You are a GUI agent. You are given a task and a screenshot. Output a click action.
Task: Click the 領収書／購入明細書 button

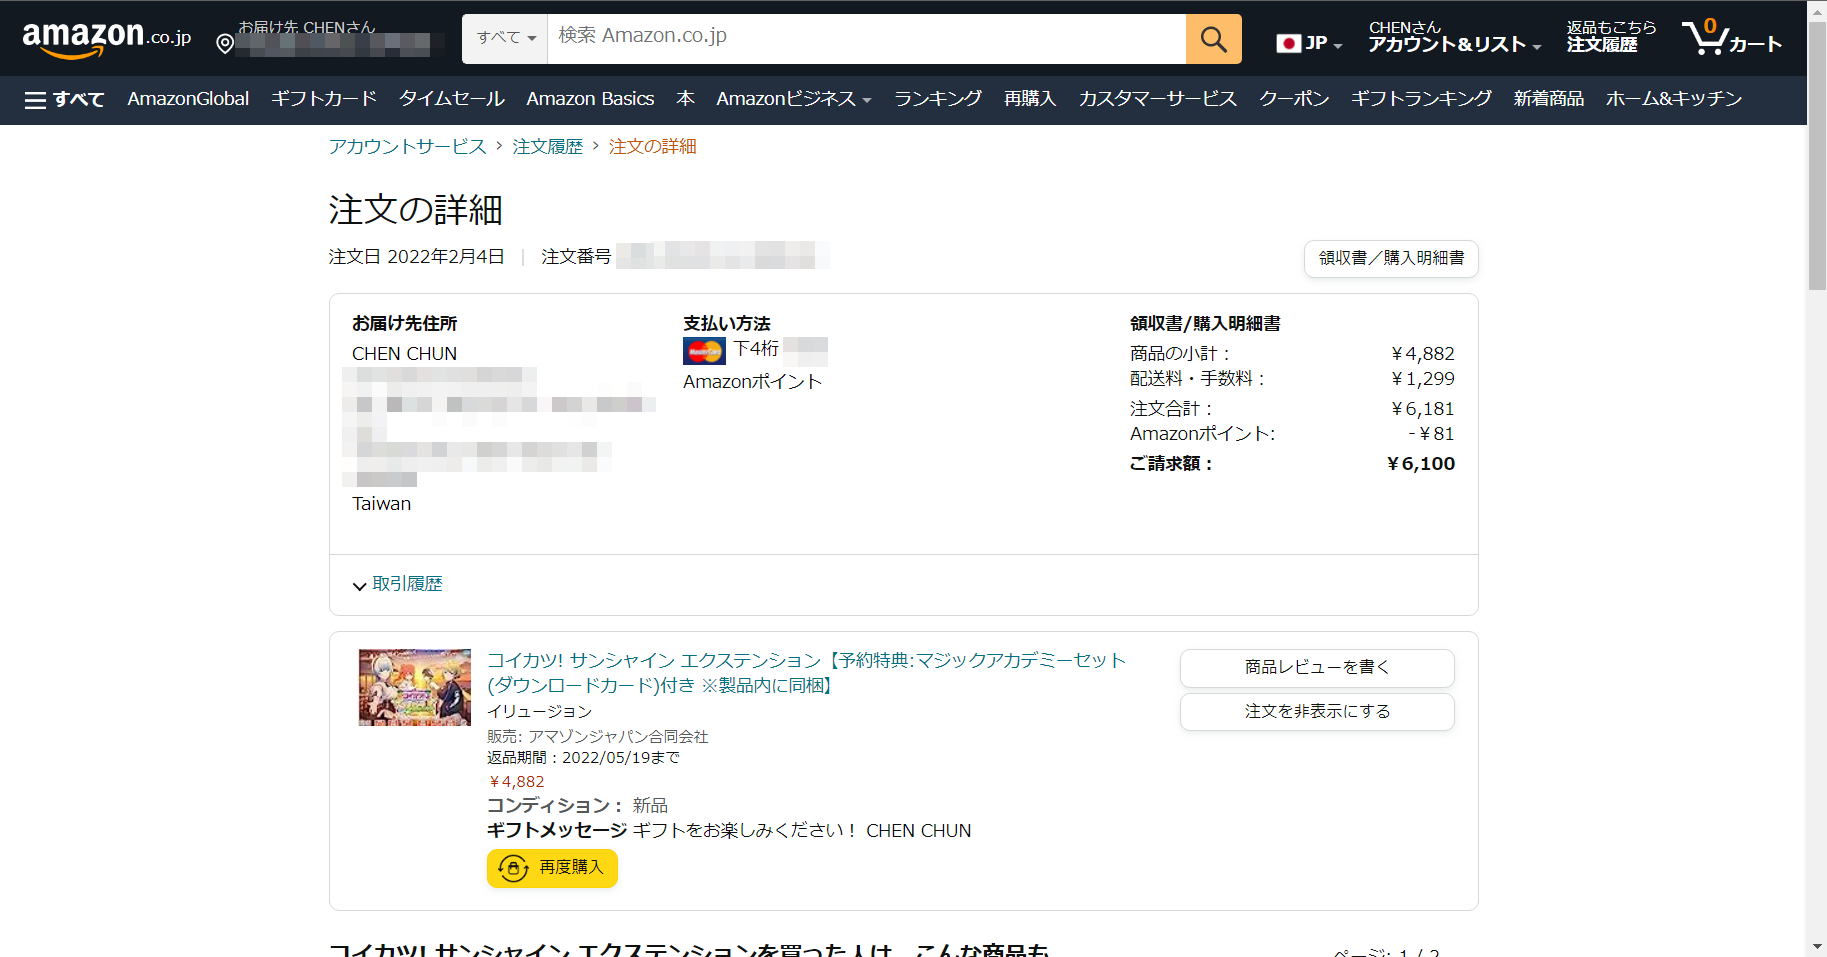(1390, 258)
